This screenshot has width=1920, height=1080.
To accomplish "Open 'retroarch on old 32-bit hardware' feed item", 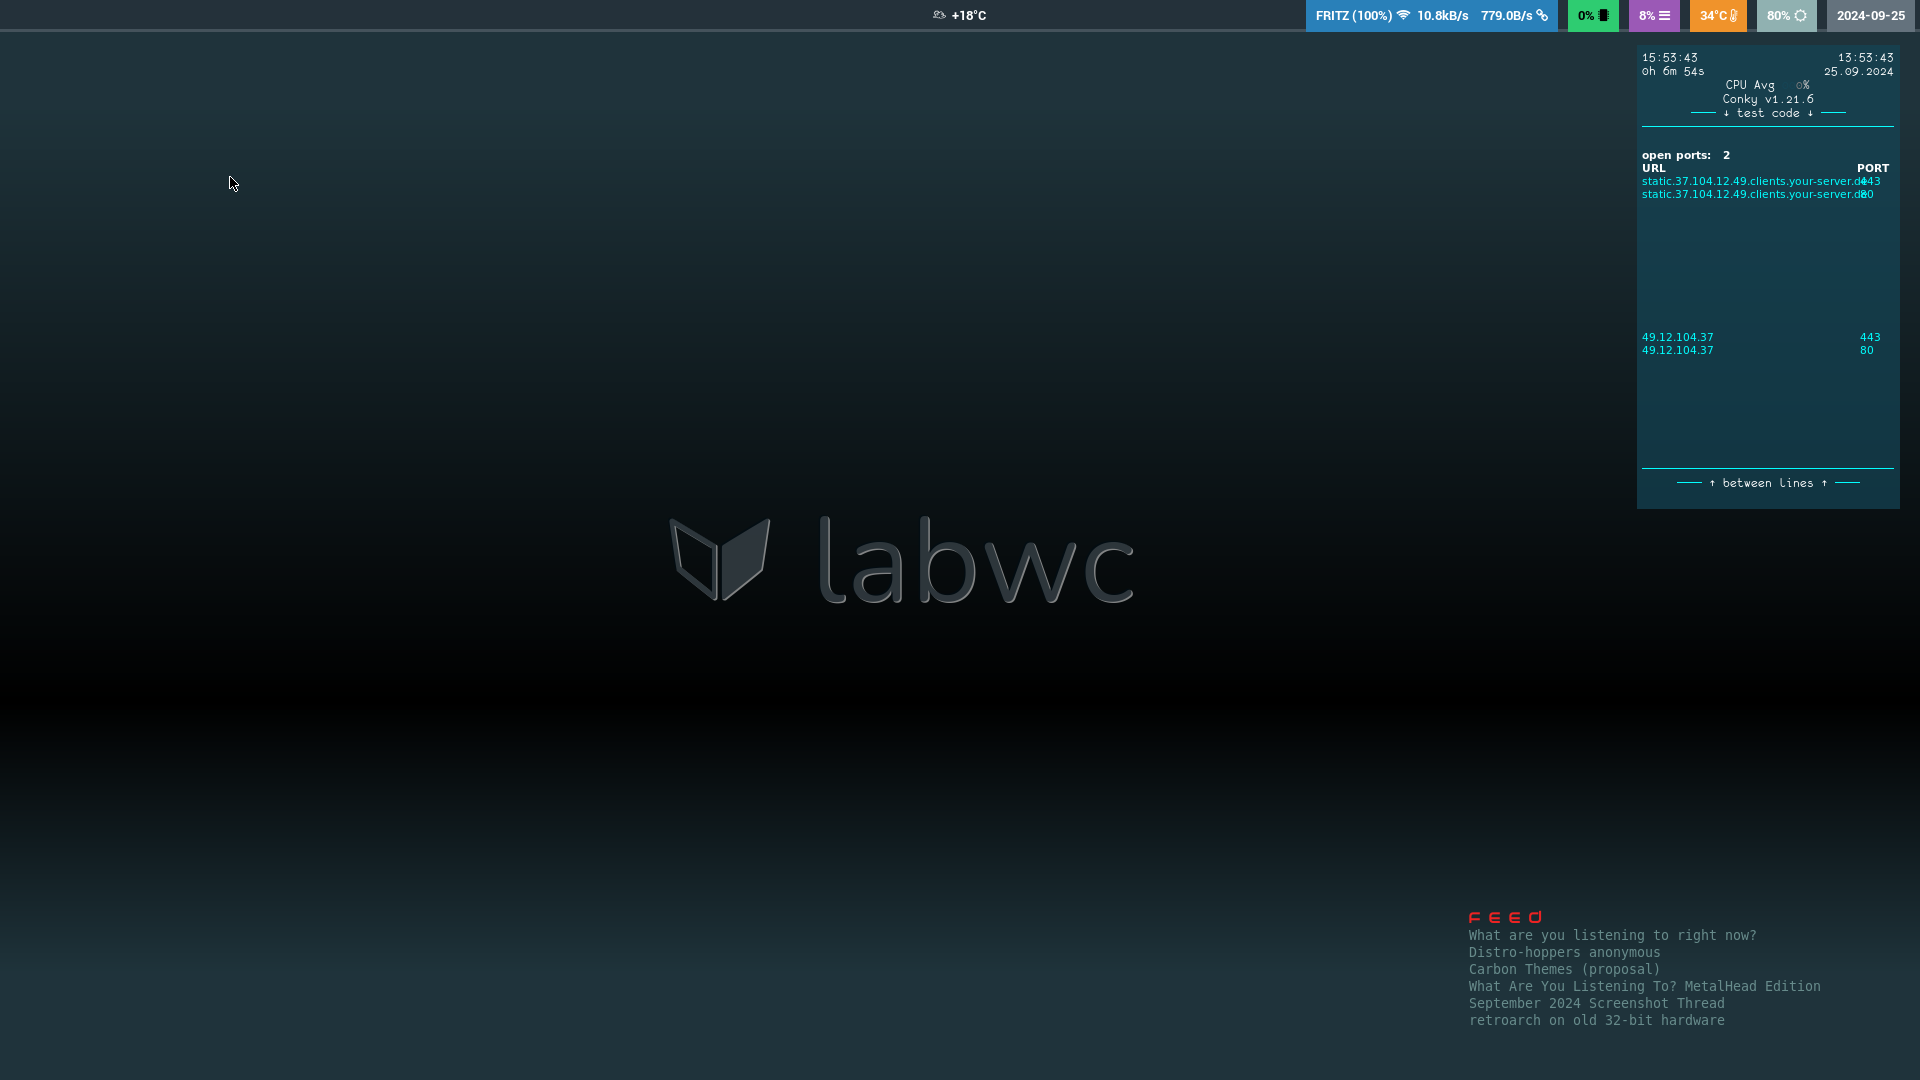I will tap(1596, 1020).
